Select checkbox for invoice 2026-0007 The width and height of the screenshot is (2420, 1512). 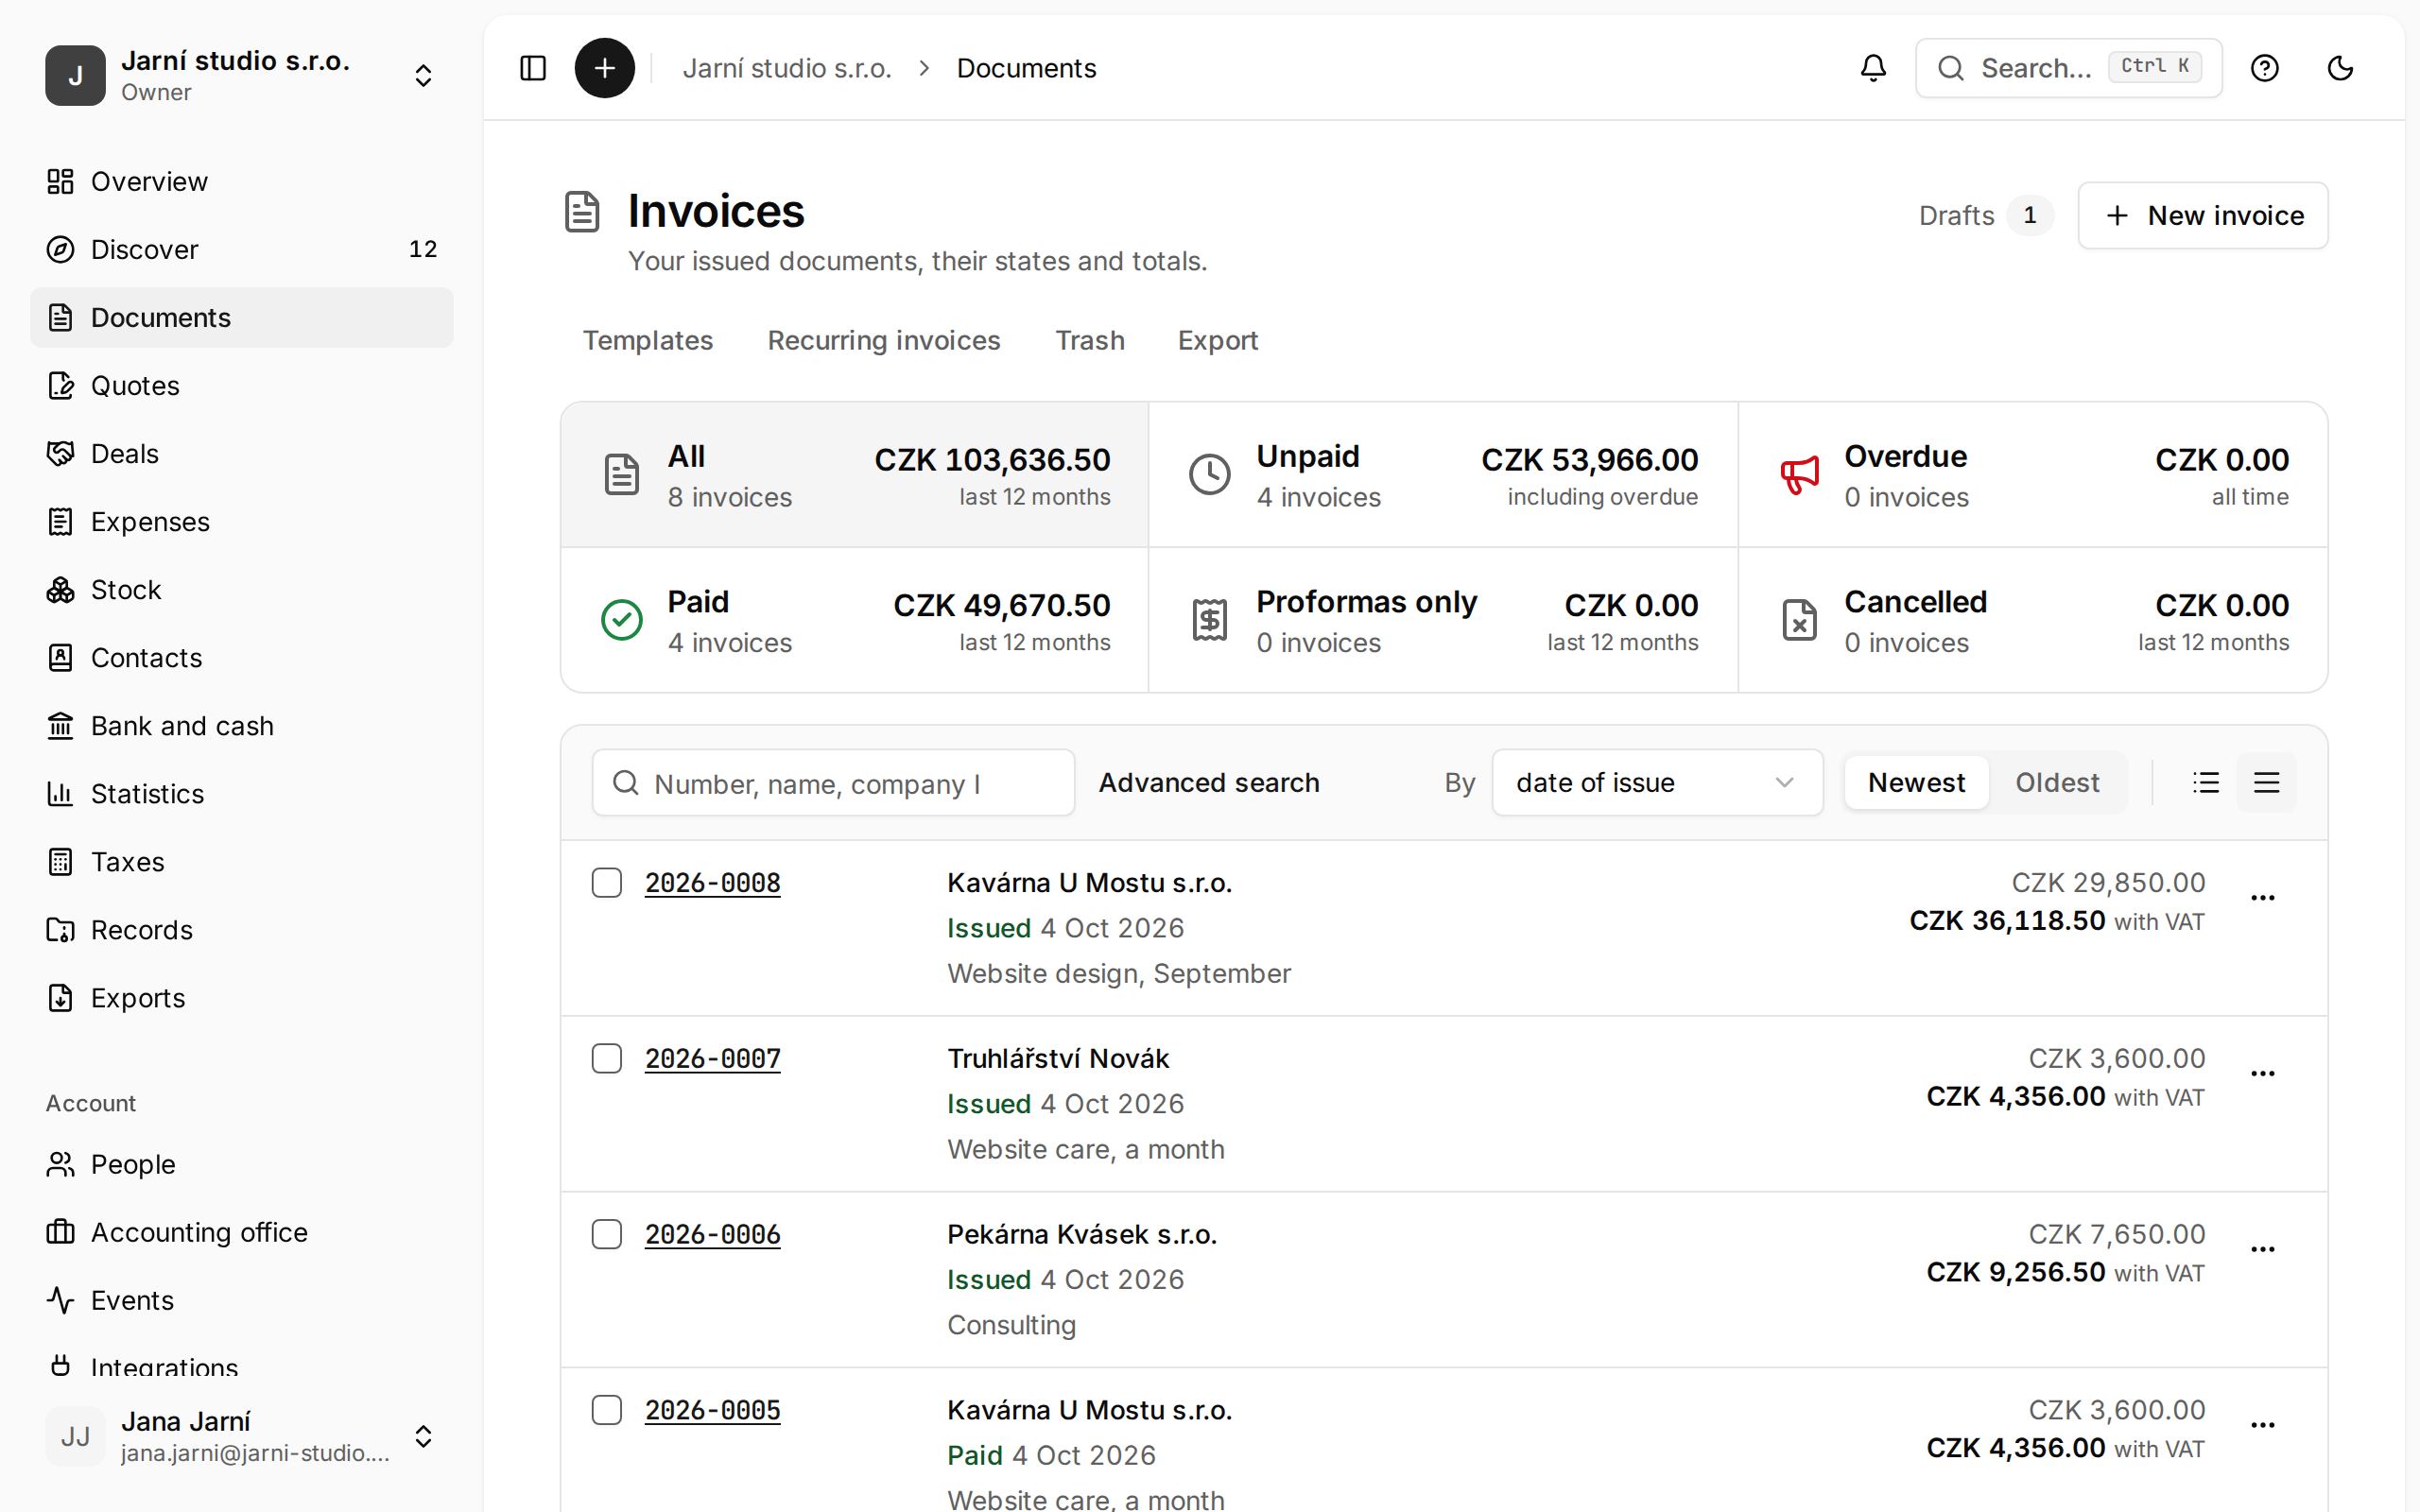pos(607,1059)
